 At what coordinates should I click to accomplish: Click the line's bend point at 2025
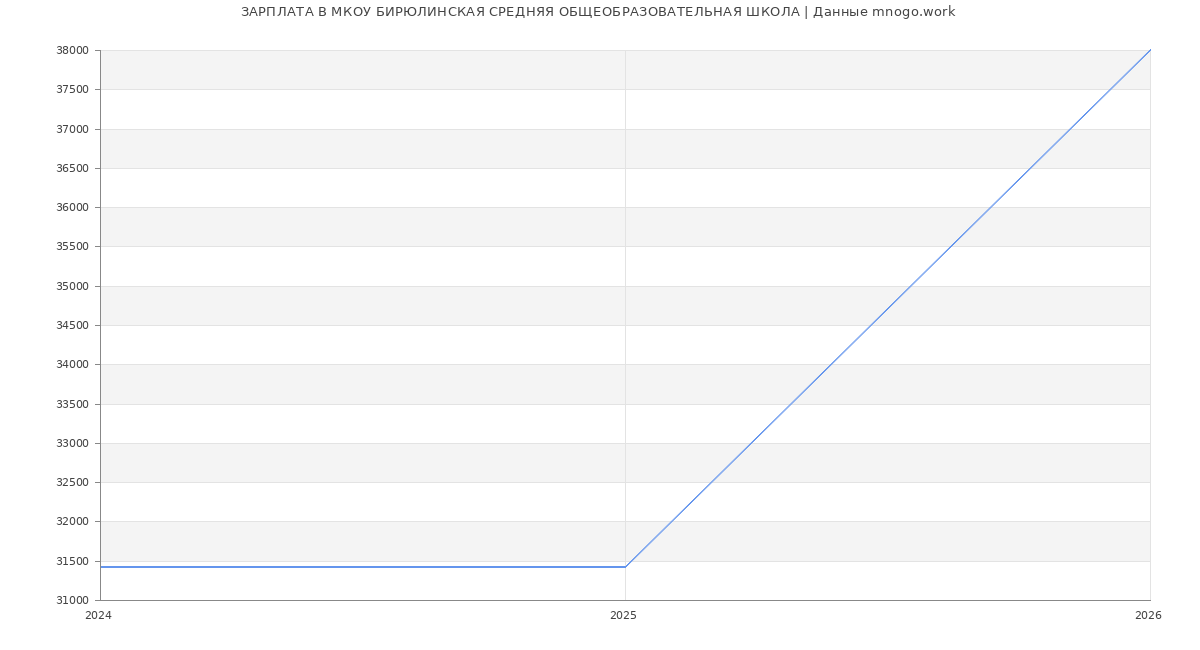point(625,567)
